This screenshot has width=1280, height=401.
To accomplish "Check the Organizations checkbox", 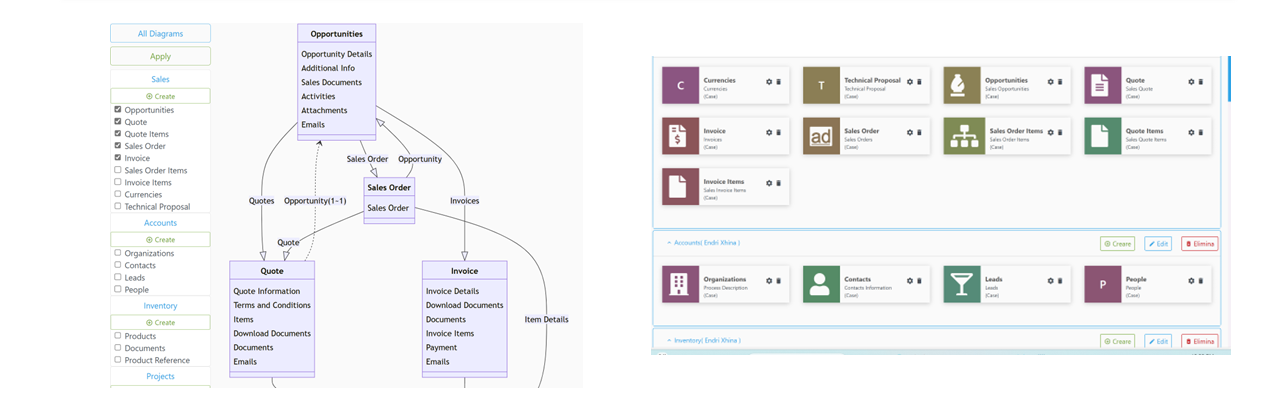I will click(x=118, y=253).
